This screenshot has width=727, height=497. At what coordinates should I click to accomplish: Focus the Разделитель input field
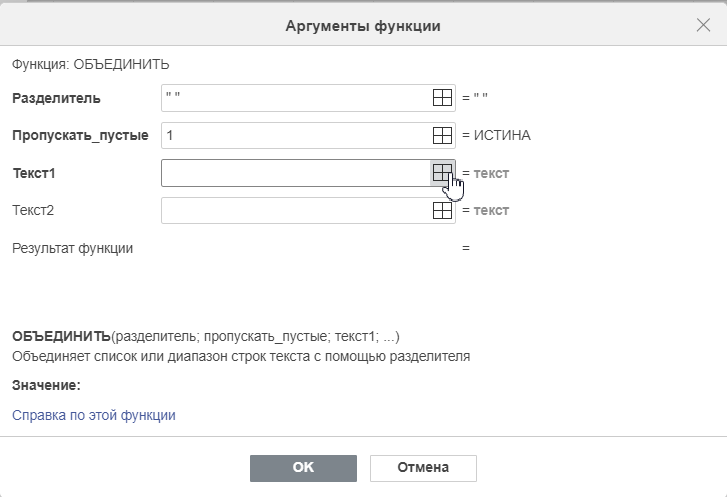[297, 98]
